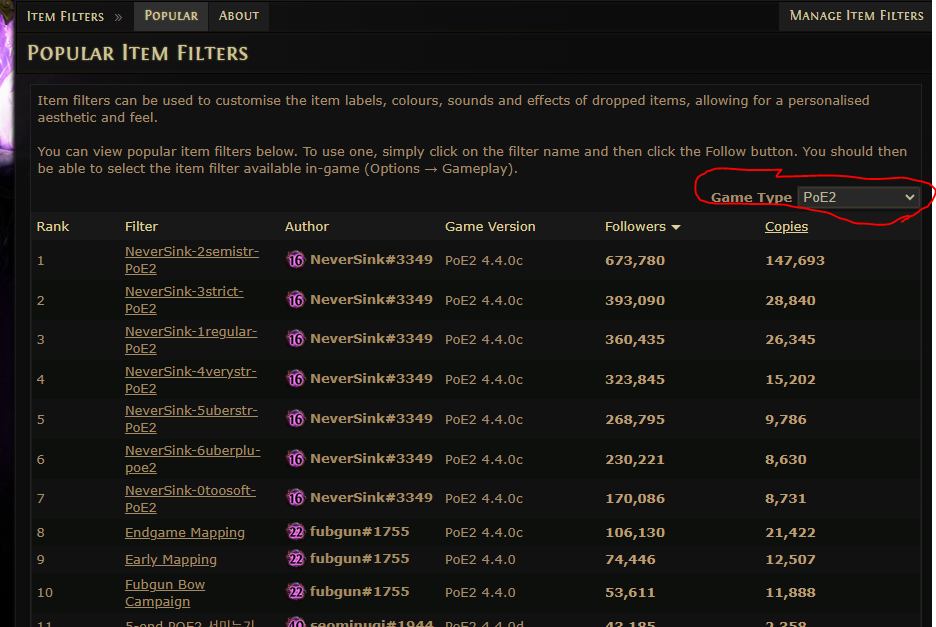Open the Endgame Mapping filter
Image resolution: width=936 pixels, height=627 pixels.
(x=184, y=533)
